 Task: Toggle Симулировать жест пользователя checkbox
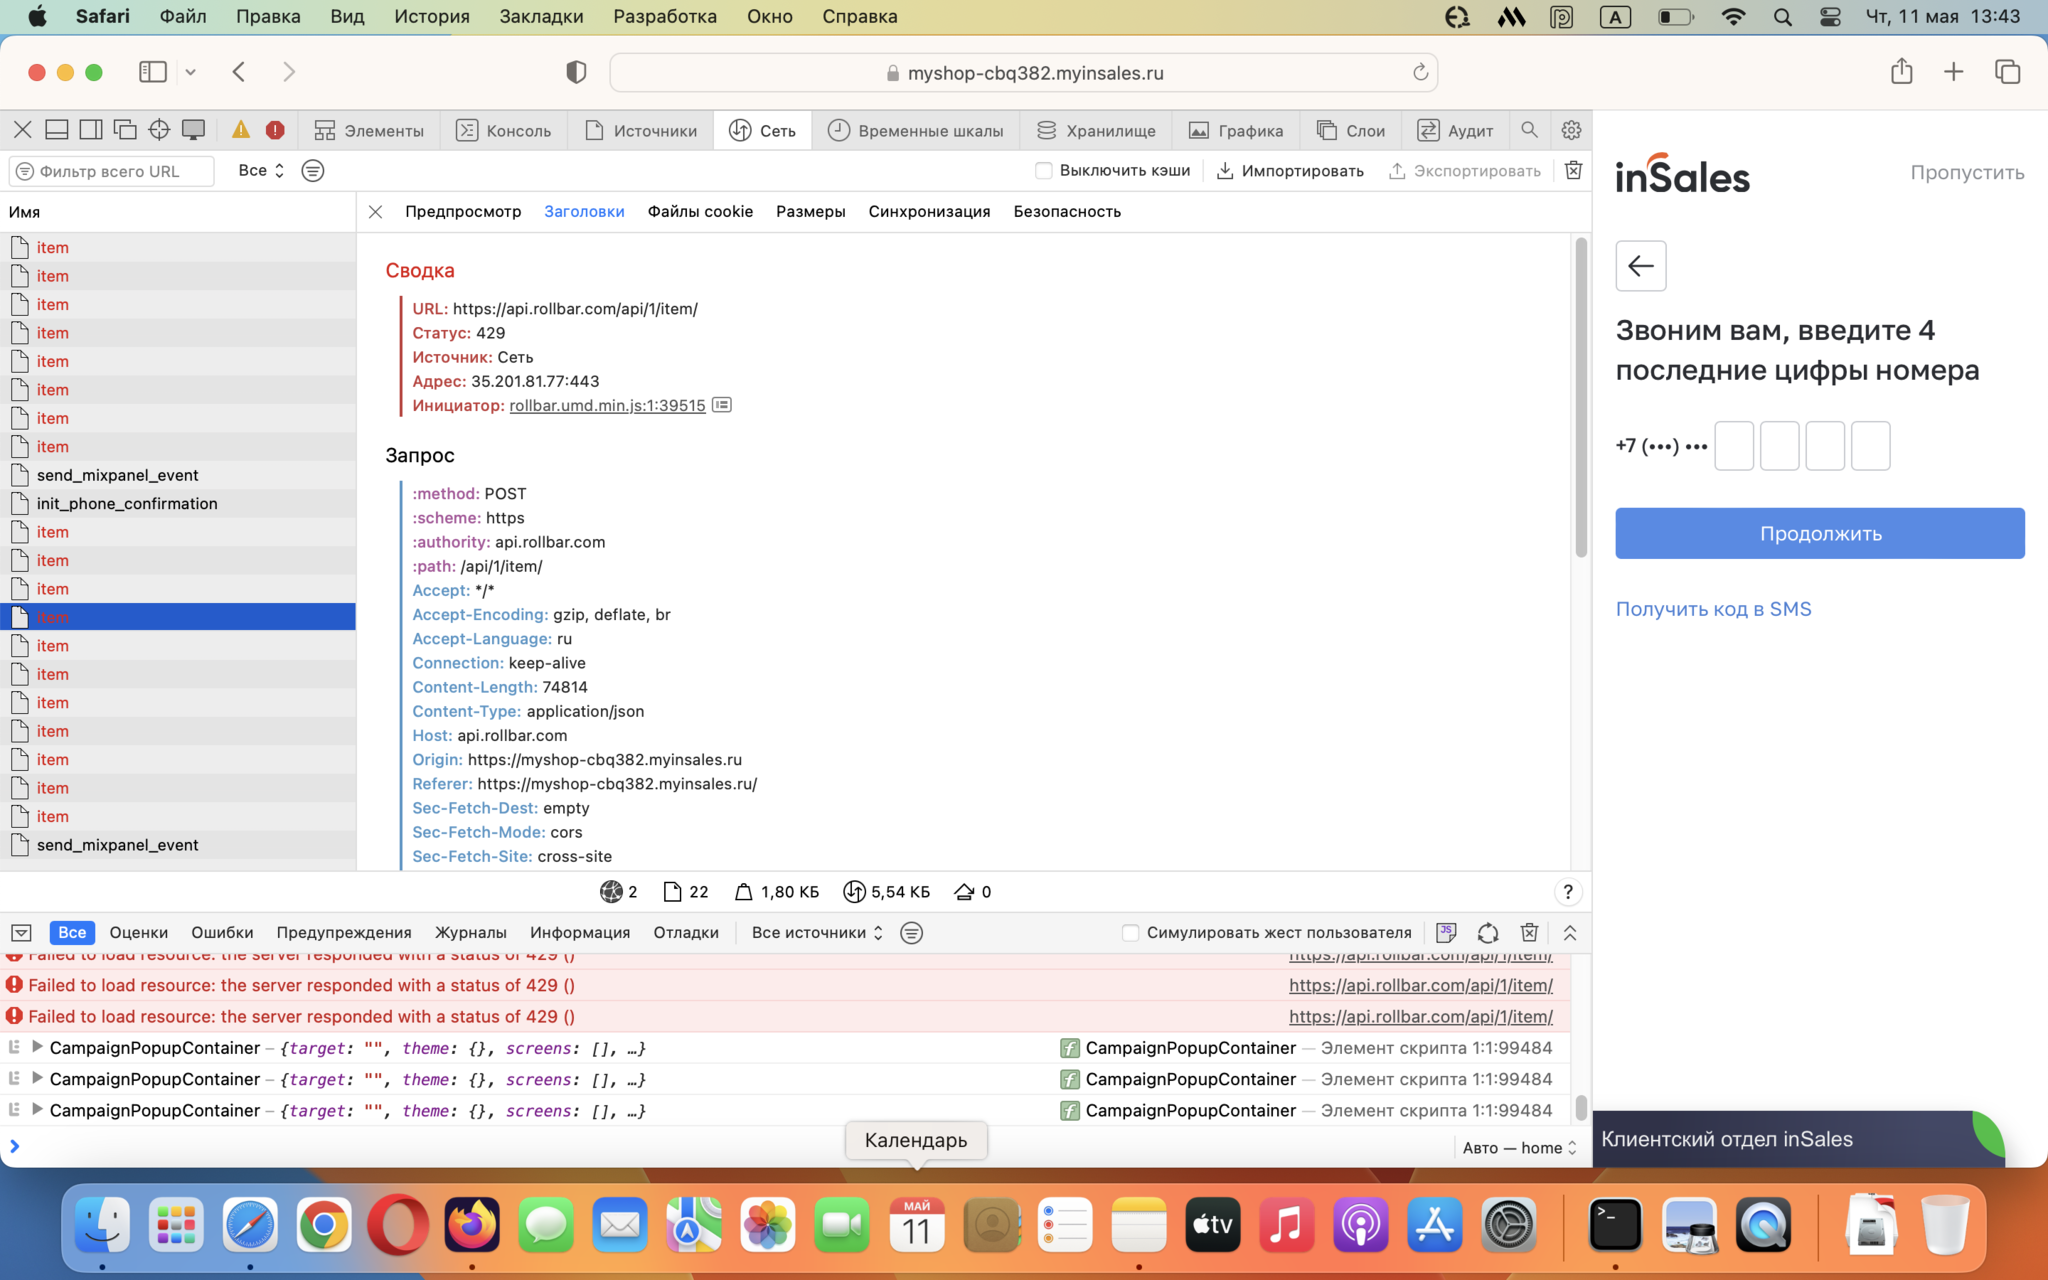tap(1130, 932)
